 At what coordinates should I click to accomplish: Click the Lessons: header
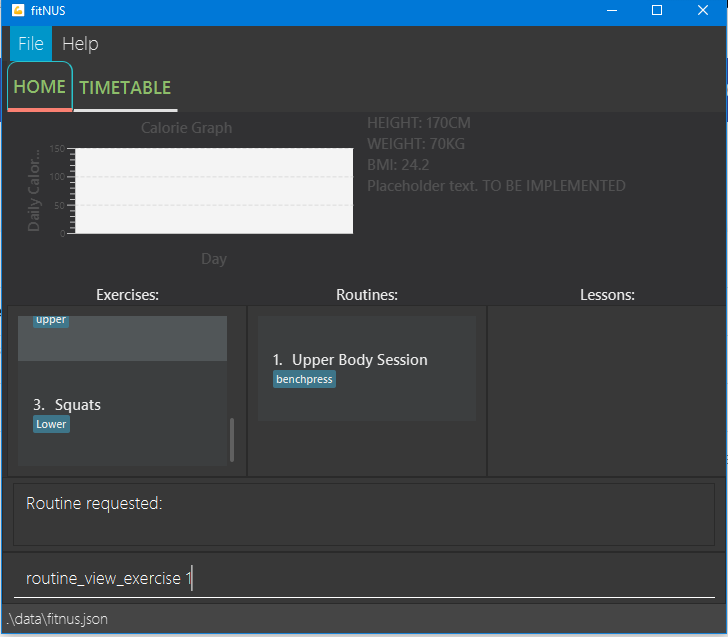pyautogui.click(x=607, y=295)
